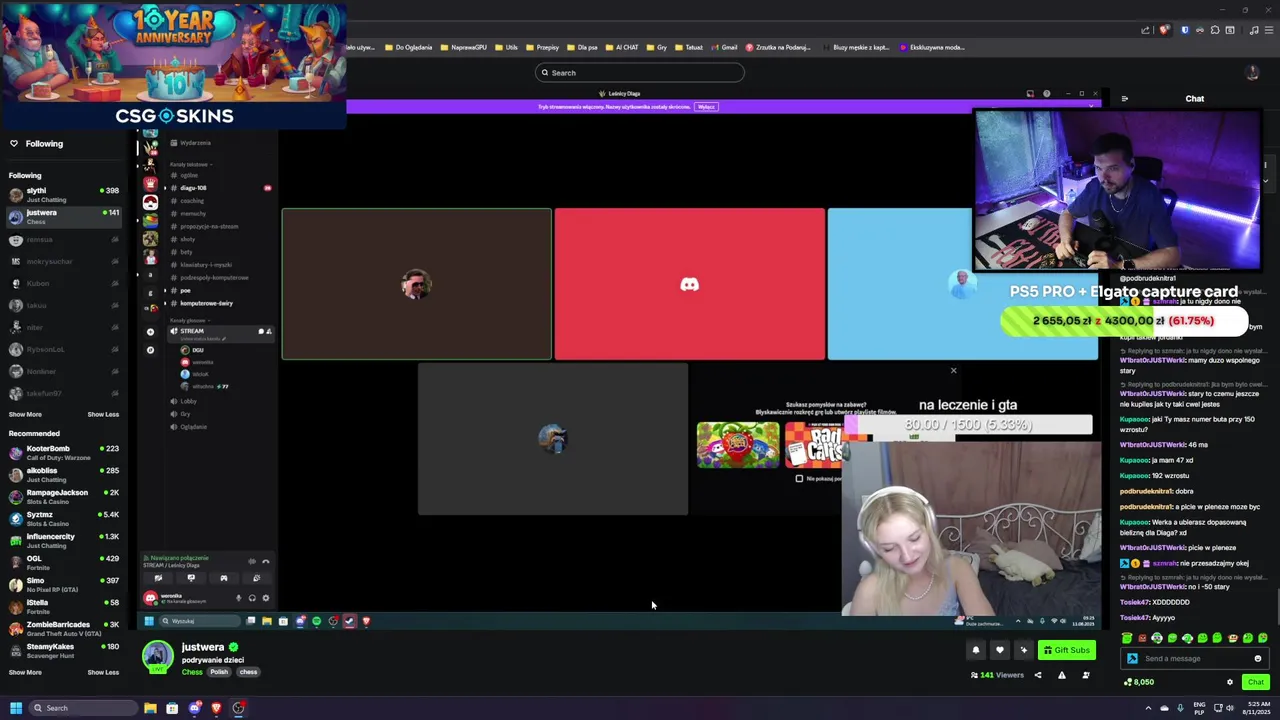Collapse Kanały głosowe category in Discord

click(x=189, y=320)
